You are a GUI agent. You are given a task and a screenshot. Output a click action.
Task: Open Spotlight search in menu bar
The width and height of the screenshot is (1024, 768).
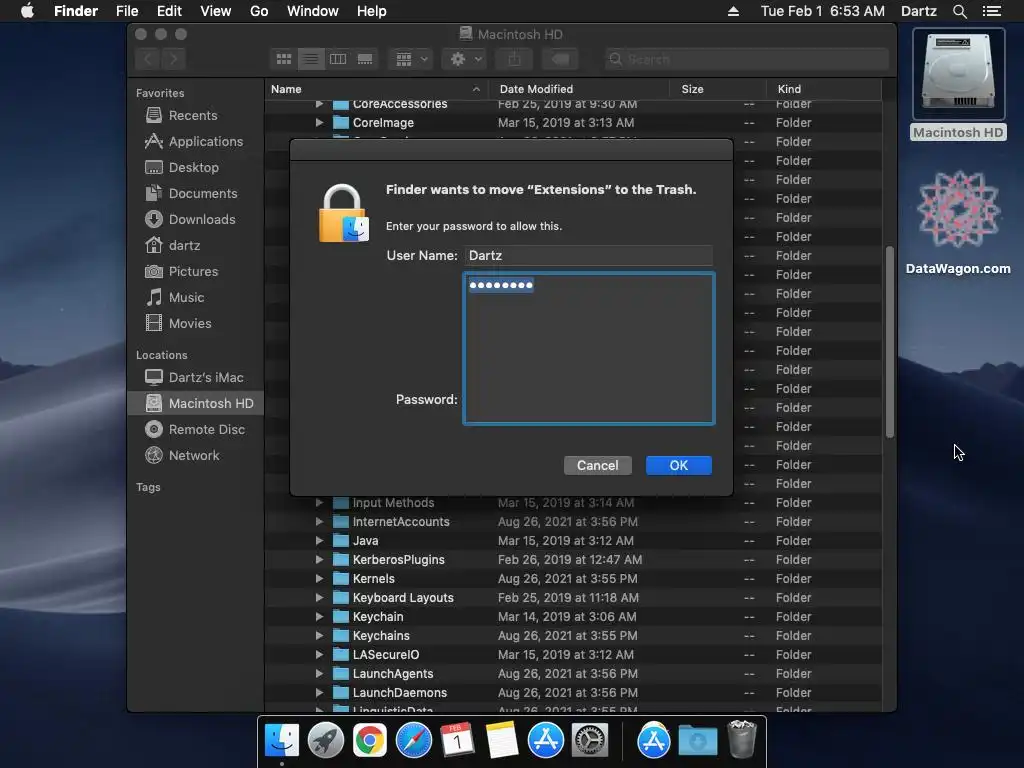pyautogui.click(x=959, y=11)
